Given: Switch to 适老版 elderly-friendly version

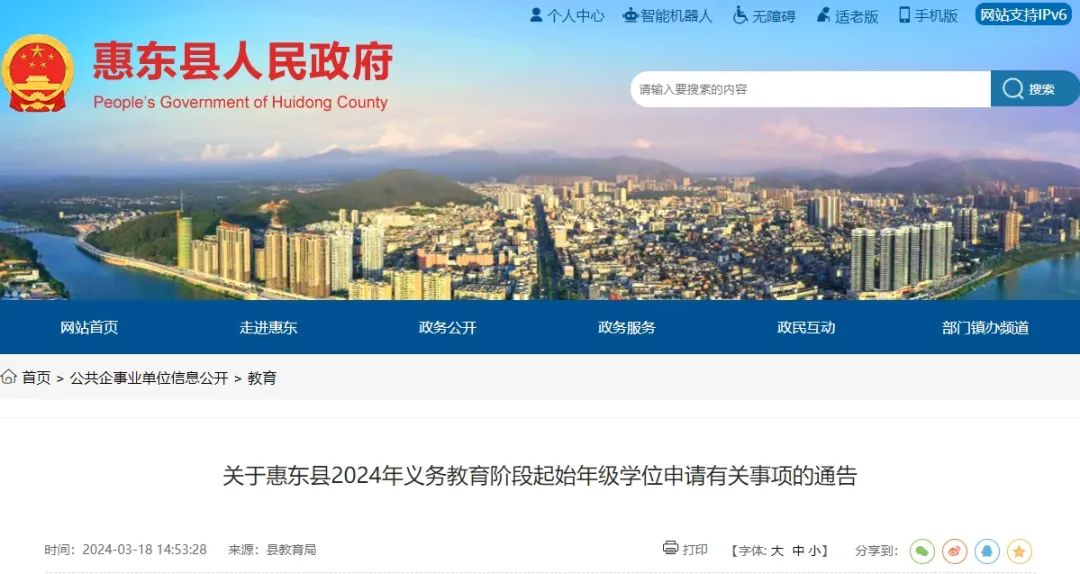Looking at the screenshot, I should coord(847,15).
